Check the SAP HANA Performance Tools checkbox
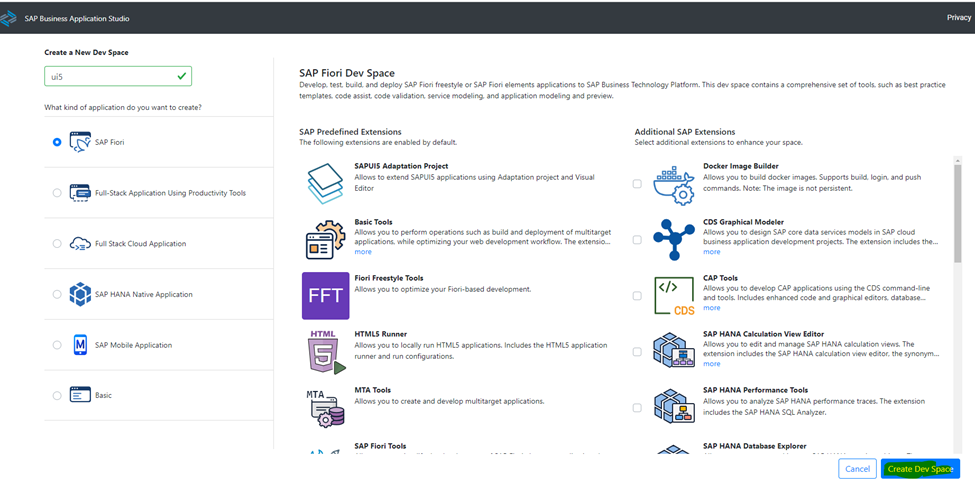 637,408
